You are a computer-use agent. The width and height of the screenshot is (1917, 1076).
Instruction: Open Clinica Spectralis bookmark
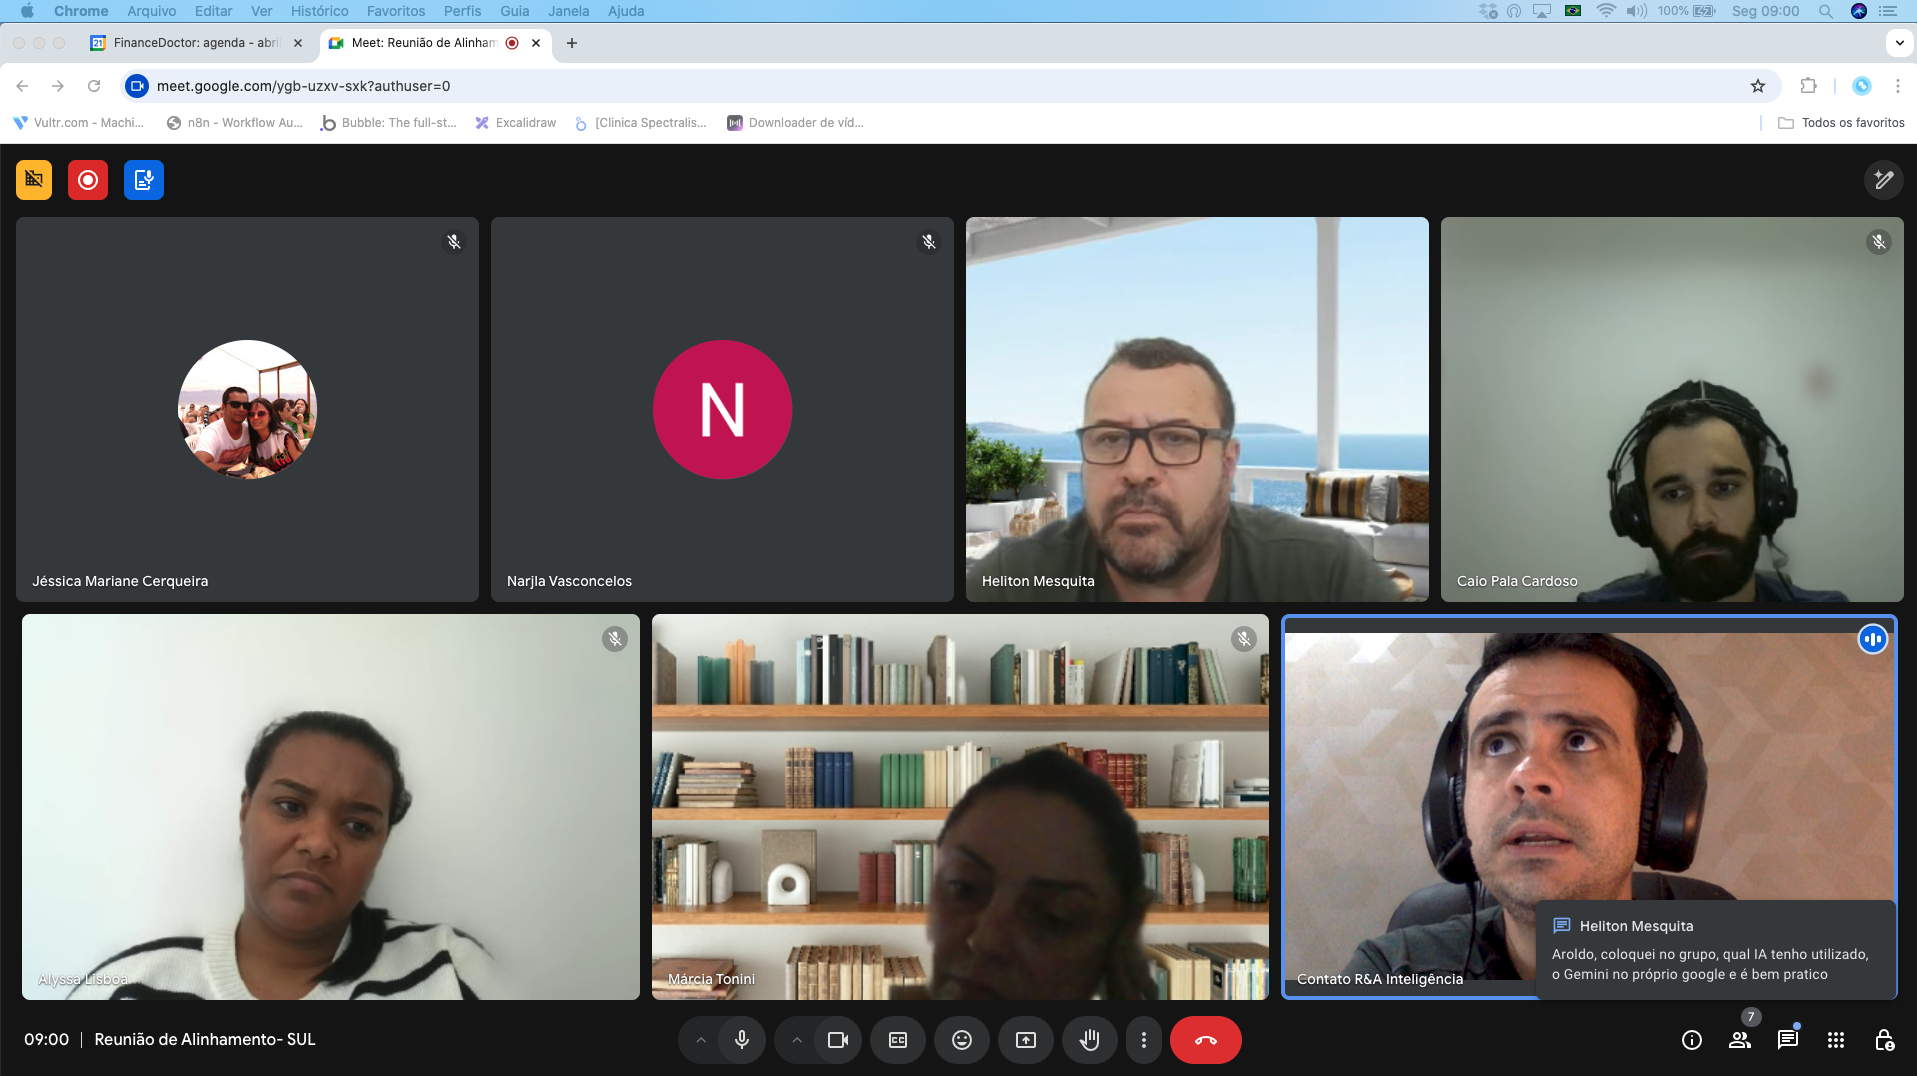coord(640,123)
